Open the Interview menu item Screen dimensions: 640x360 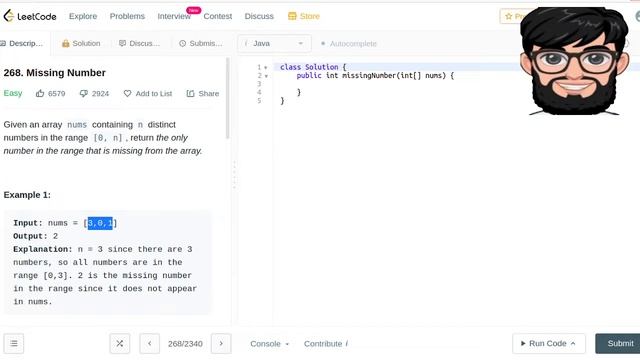coord(174,16)
